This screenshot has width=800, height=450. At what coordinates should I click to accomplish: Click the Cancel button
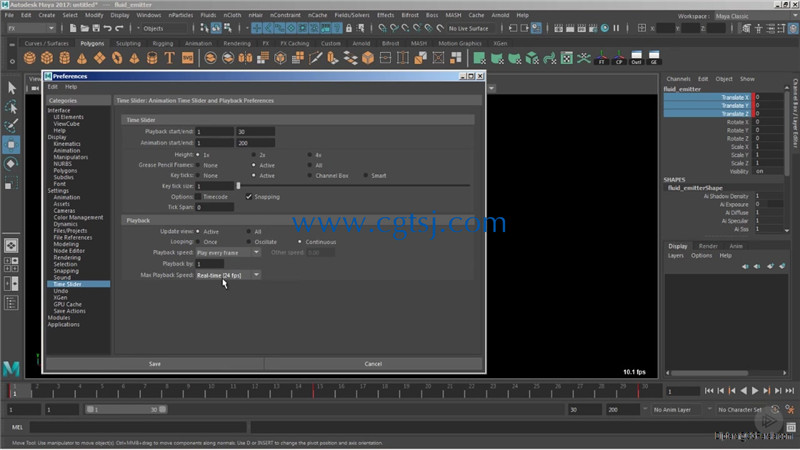coord(373,364)
